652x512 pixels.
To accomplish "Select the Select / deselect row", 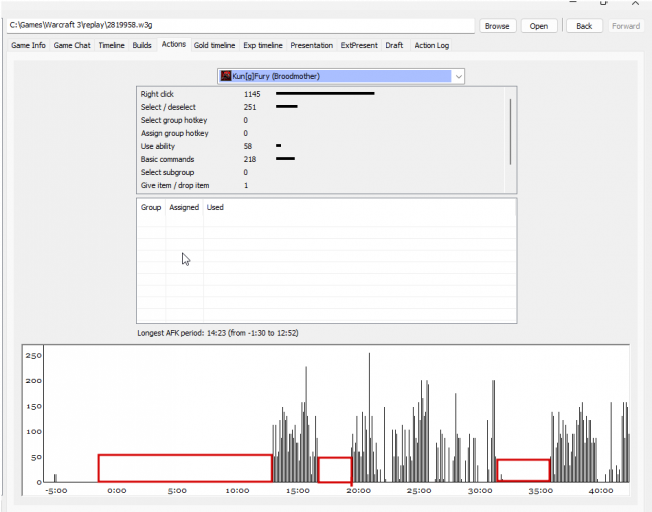I will pyautogui.click(x=320, y=107).
